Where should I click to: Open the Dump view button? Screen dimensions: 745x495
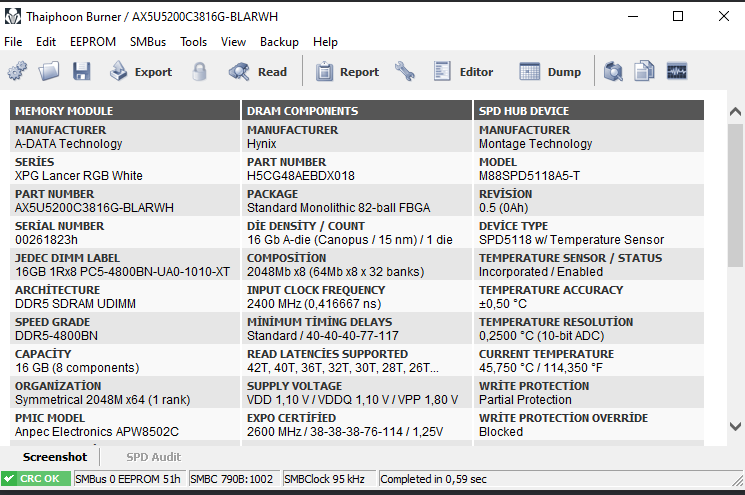point(550,72)
